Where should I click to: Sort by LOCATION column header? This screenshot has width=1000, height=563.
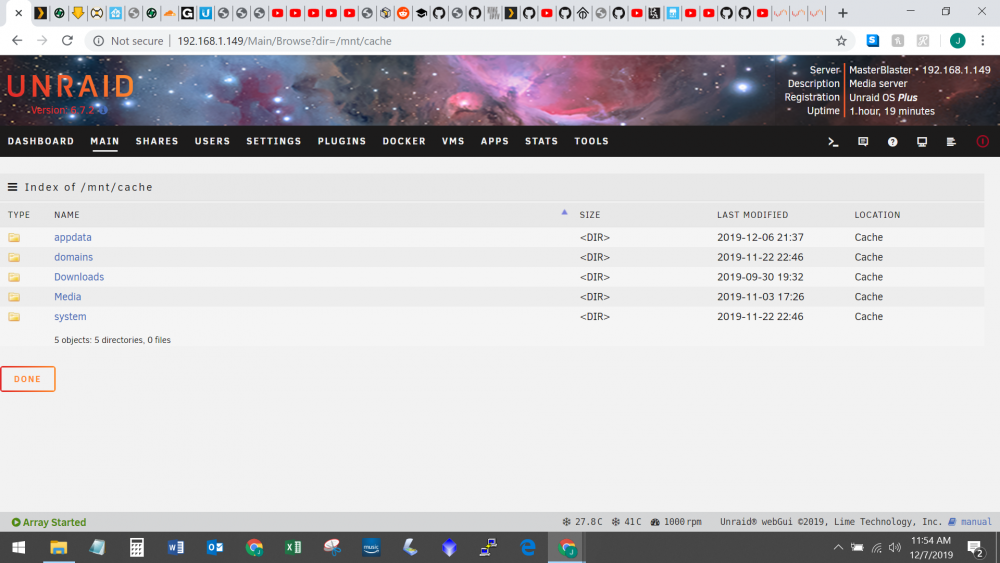878,215
